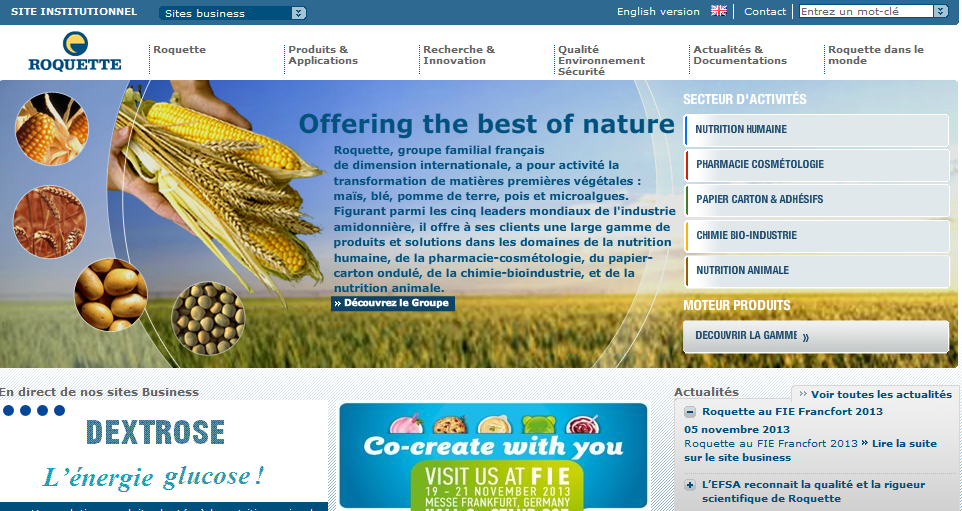Open Produits & Applications menu
962x511 pixels.
(323, 55)
